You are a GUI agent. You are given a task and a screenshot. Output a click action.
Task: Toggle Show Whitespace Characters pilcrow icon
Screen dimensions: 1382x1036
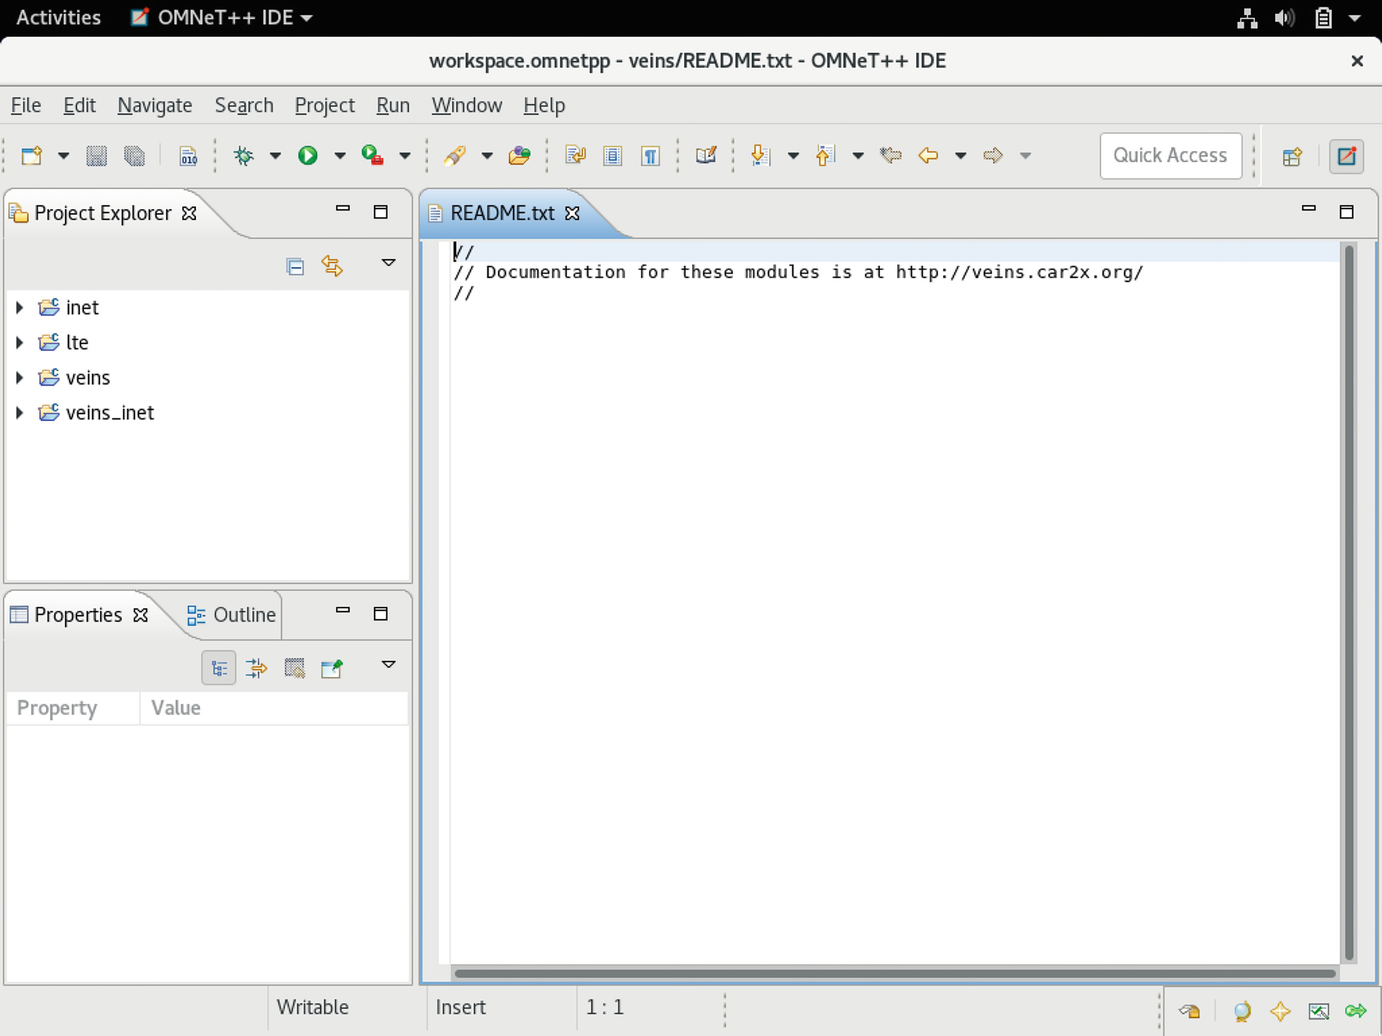point(650,155)
